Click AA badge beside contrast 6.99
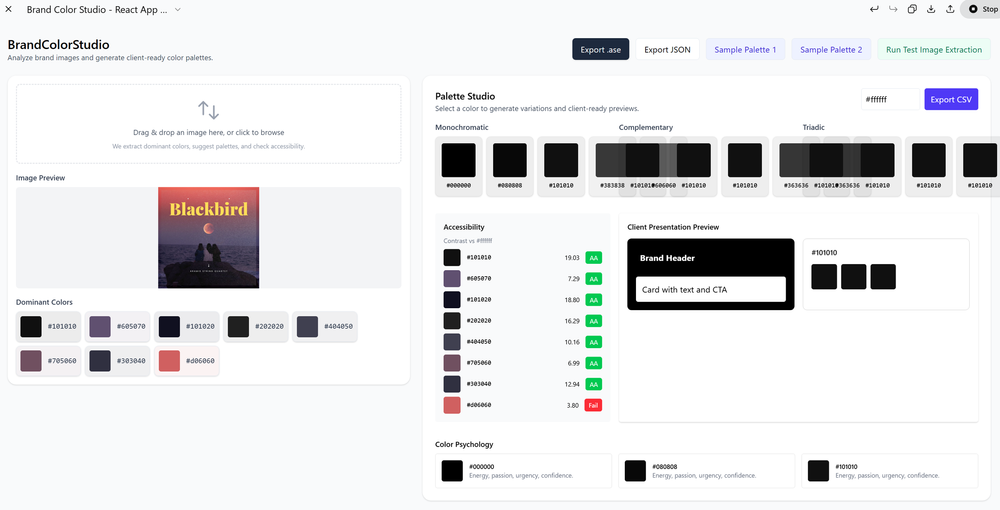Image resolution: width=1000 pixels, height=510 pixels. pos(593,363)
